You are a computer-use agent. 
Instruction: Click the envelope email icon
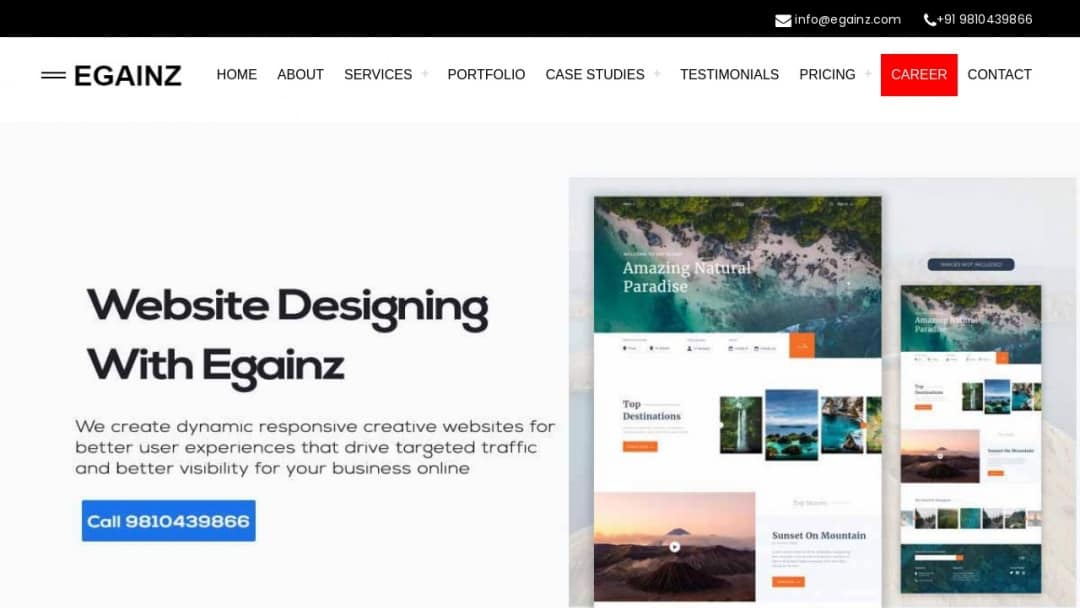pyautogui.click(x=782, y=21)
